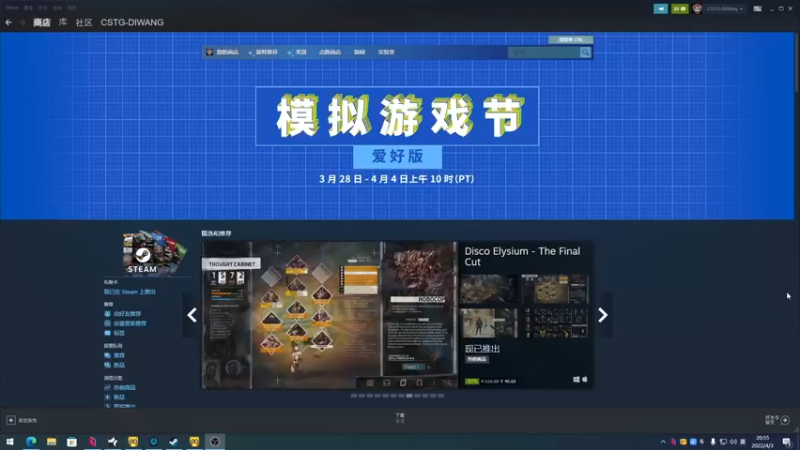Open the 标签 tags link
The width and height of the screenshot is (800, 450).
(119, 333)
